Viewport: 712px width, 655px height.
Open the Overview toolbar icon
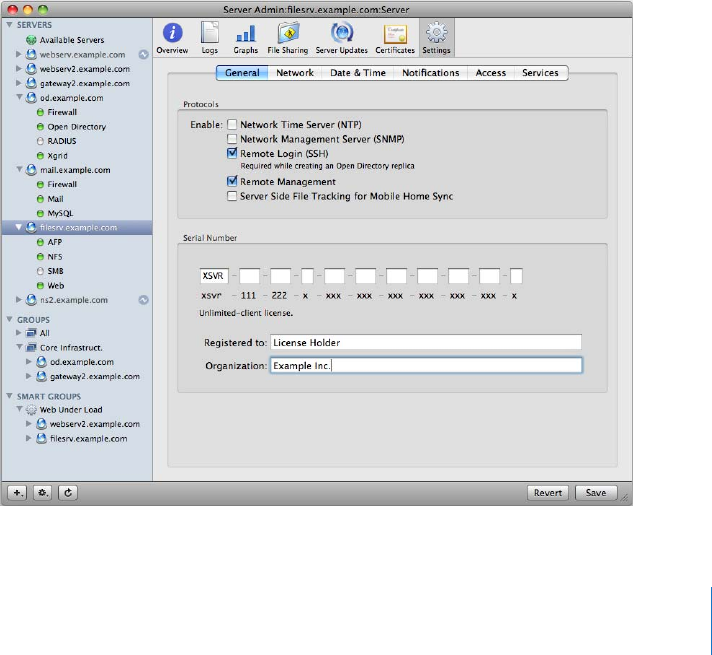(x=172, y=38)
